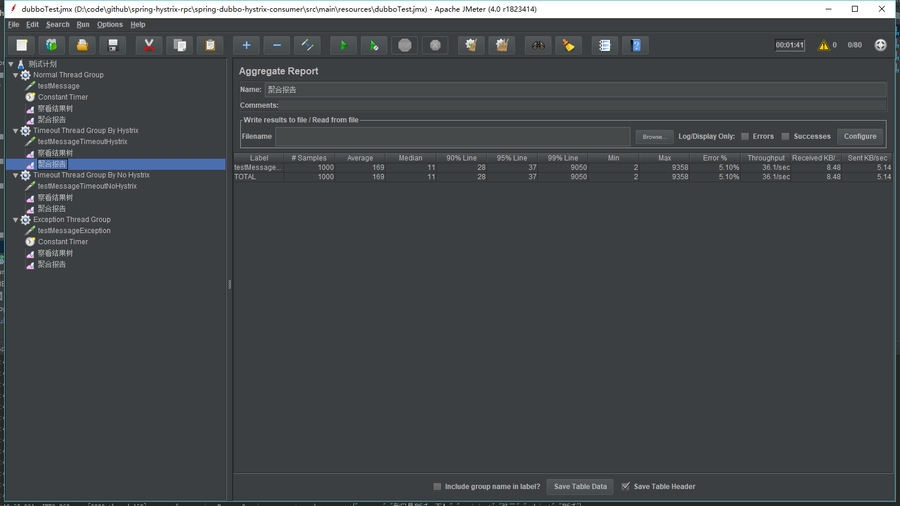Open the Options menu
This screenshot has width=900, height=506.
(110, 25)
